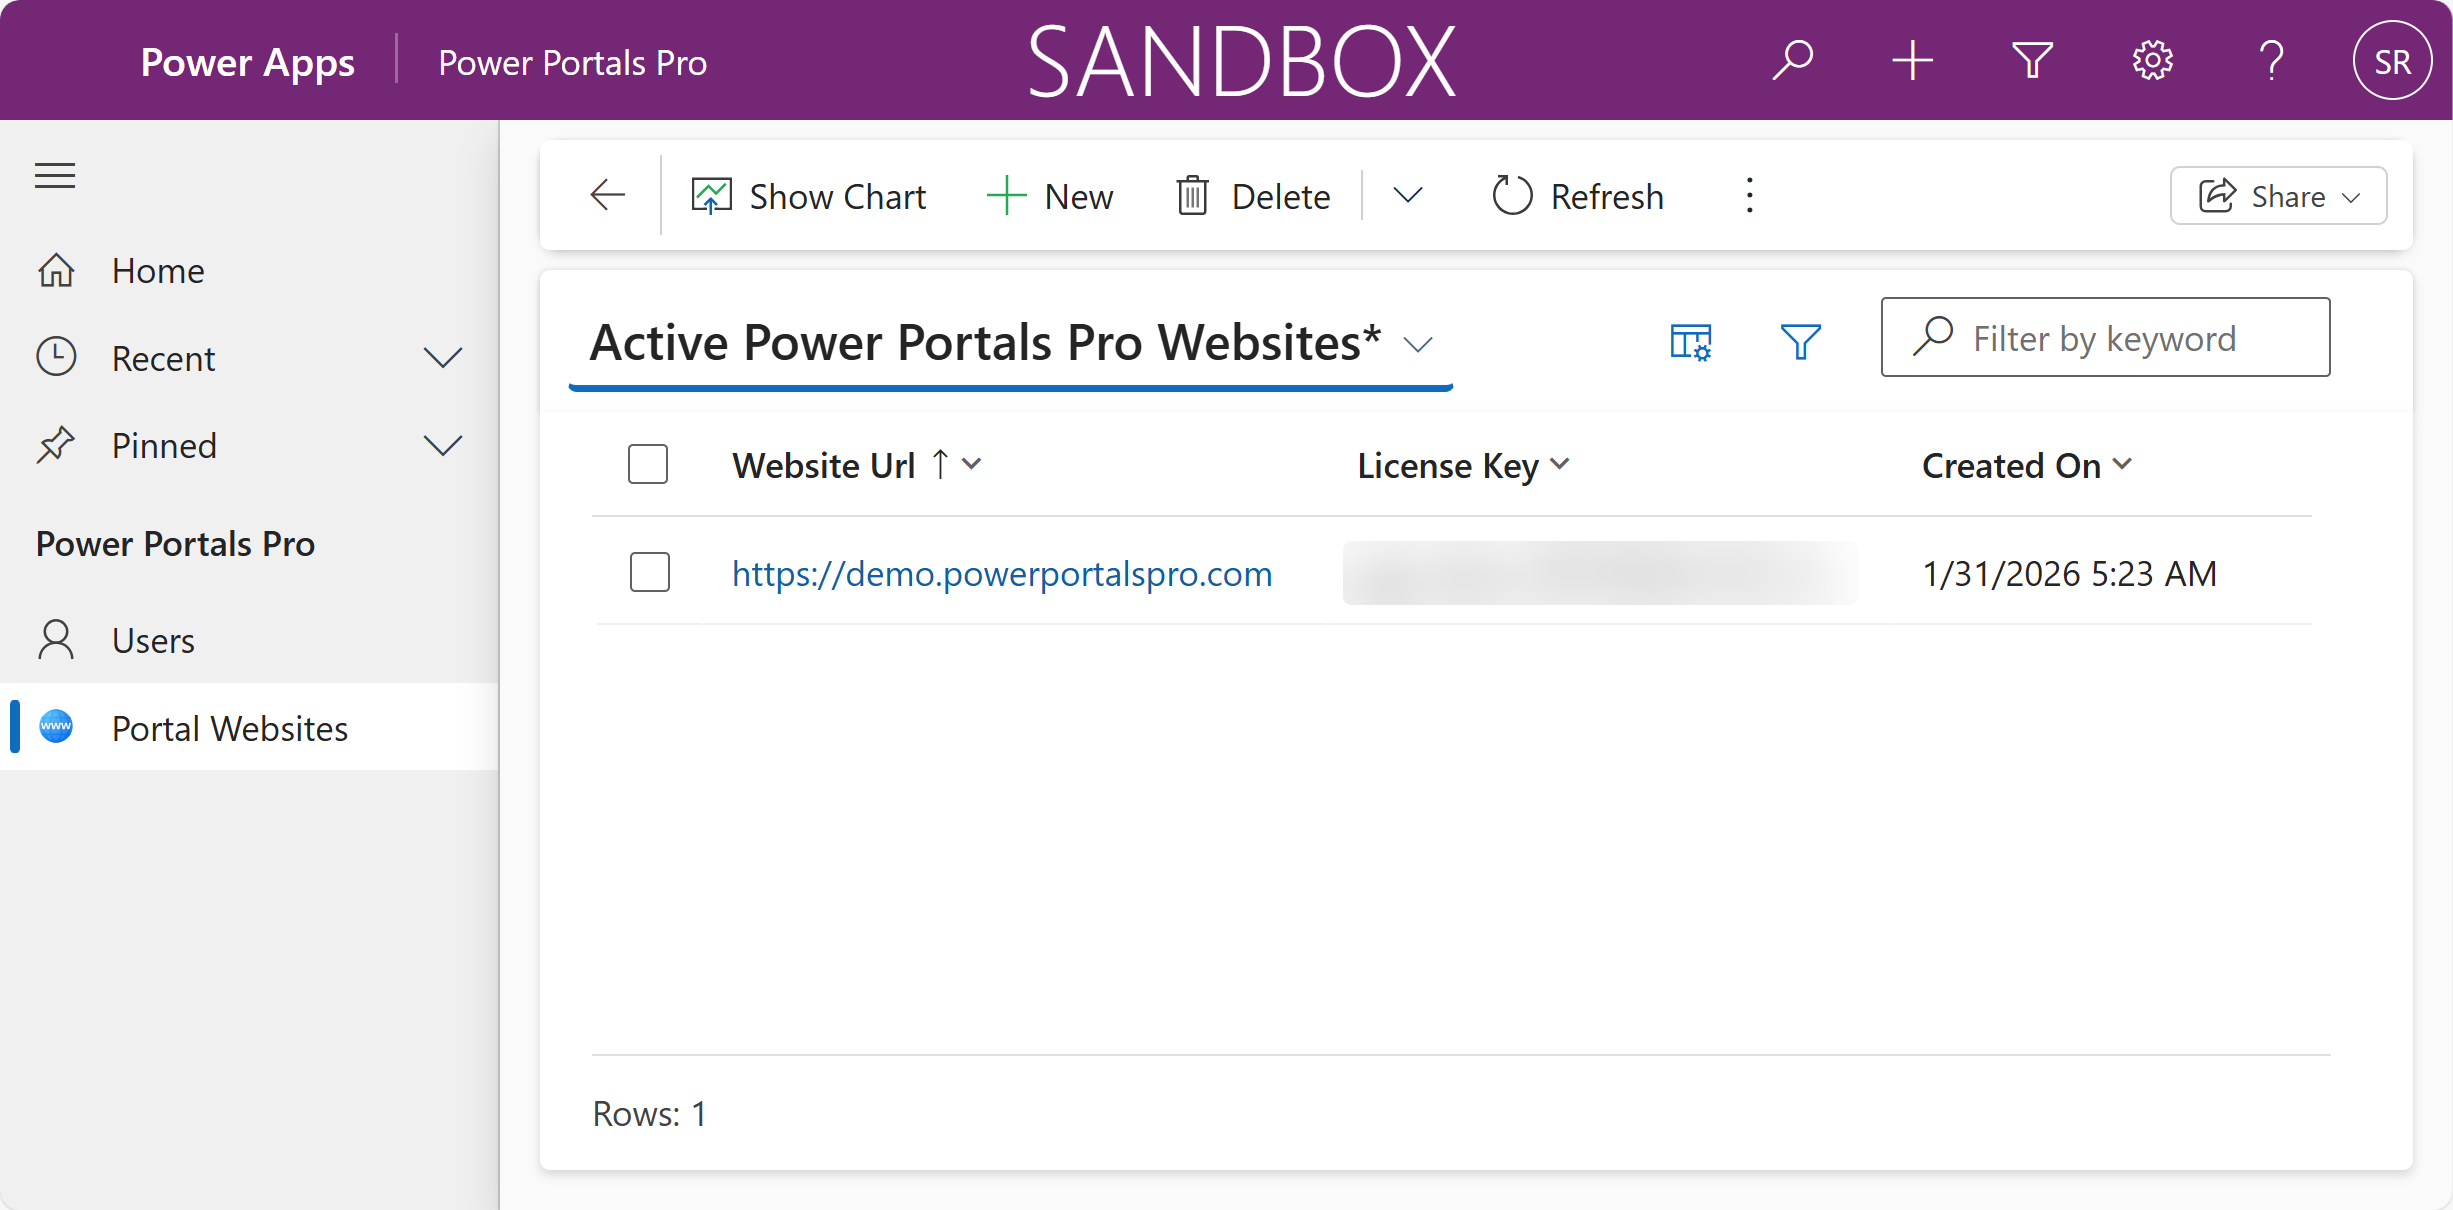Click the search magnifier icon in header
2453x1210 pixels.
click(x=1793, y=61)
